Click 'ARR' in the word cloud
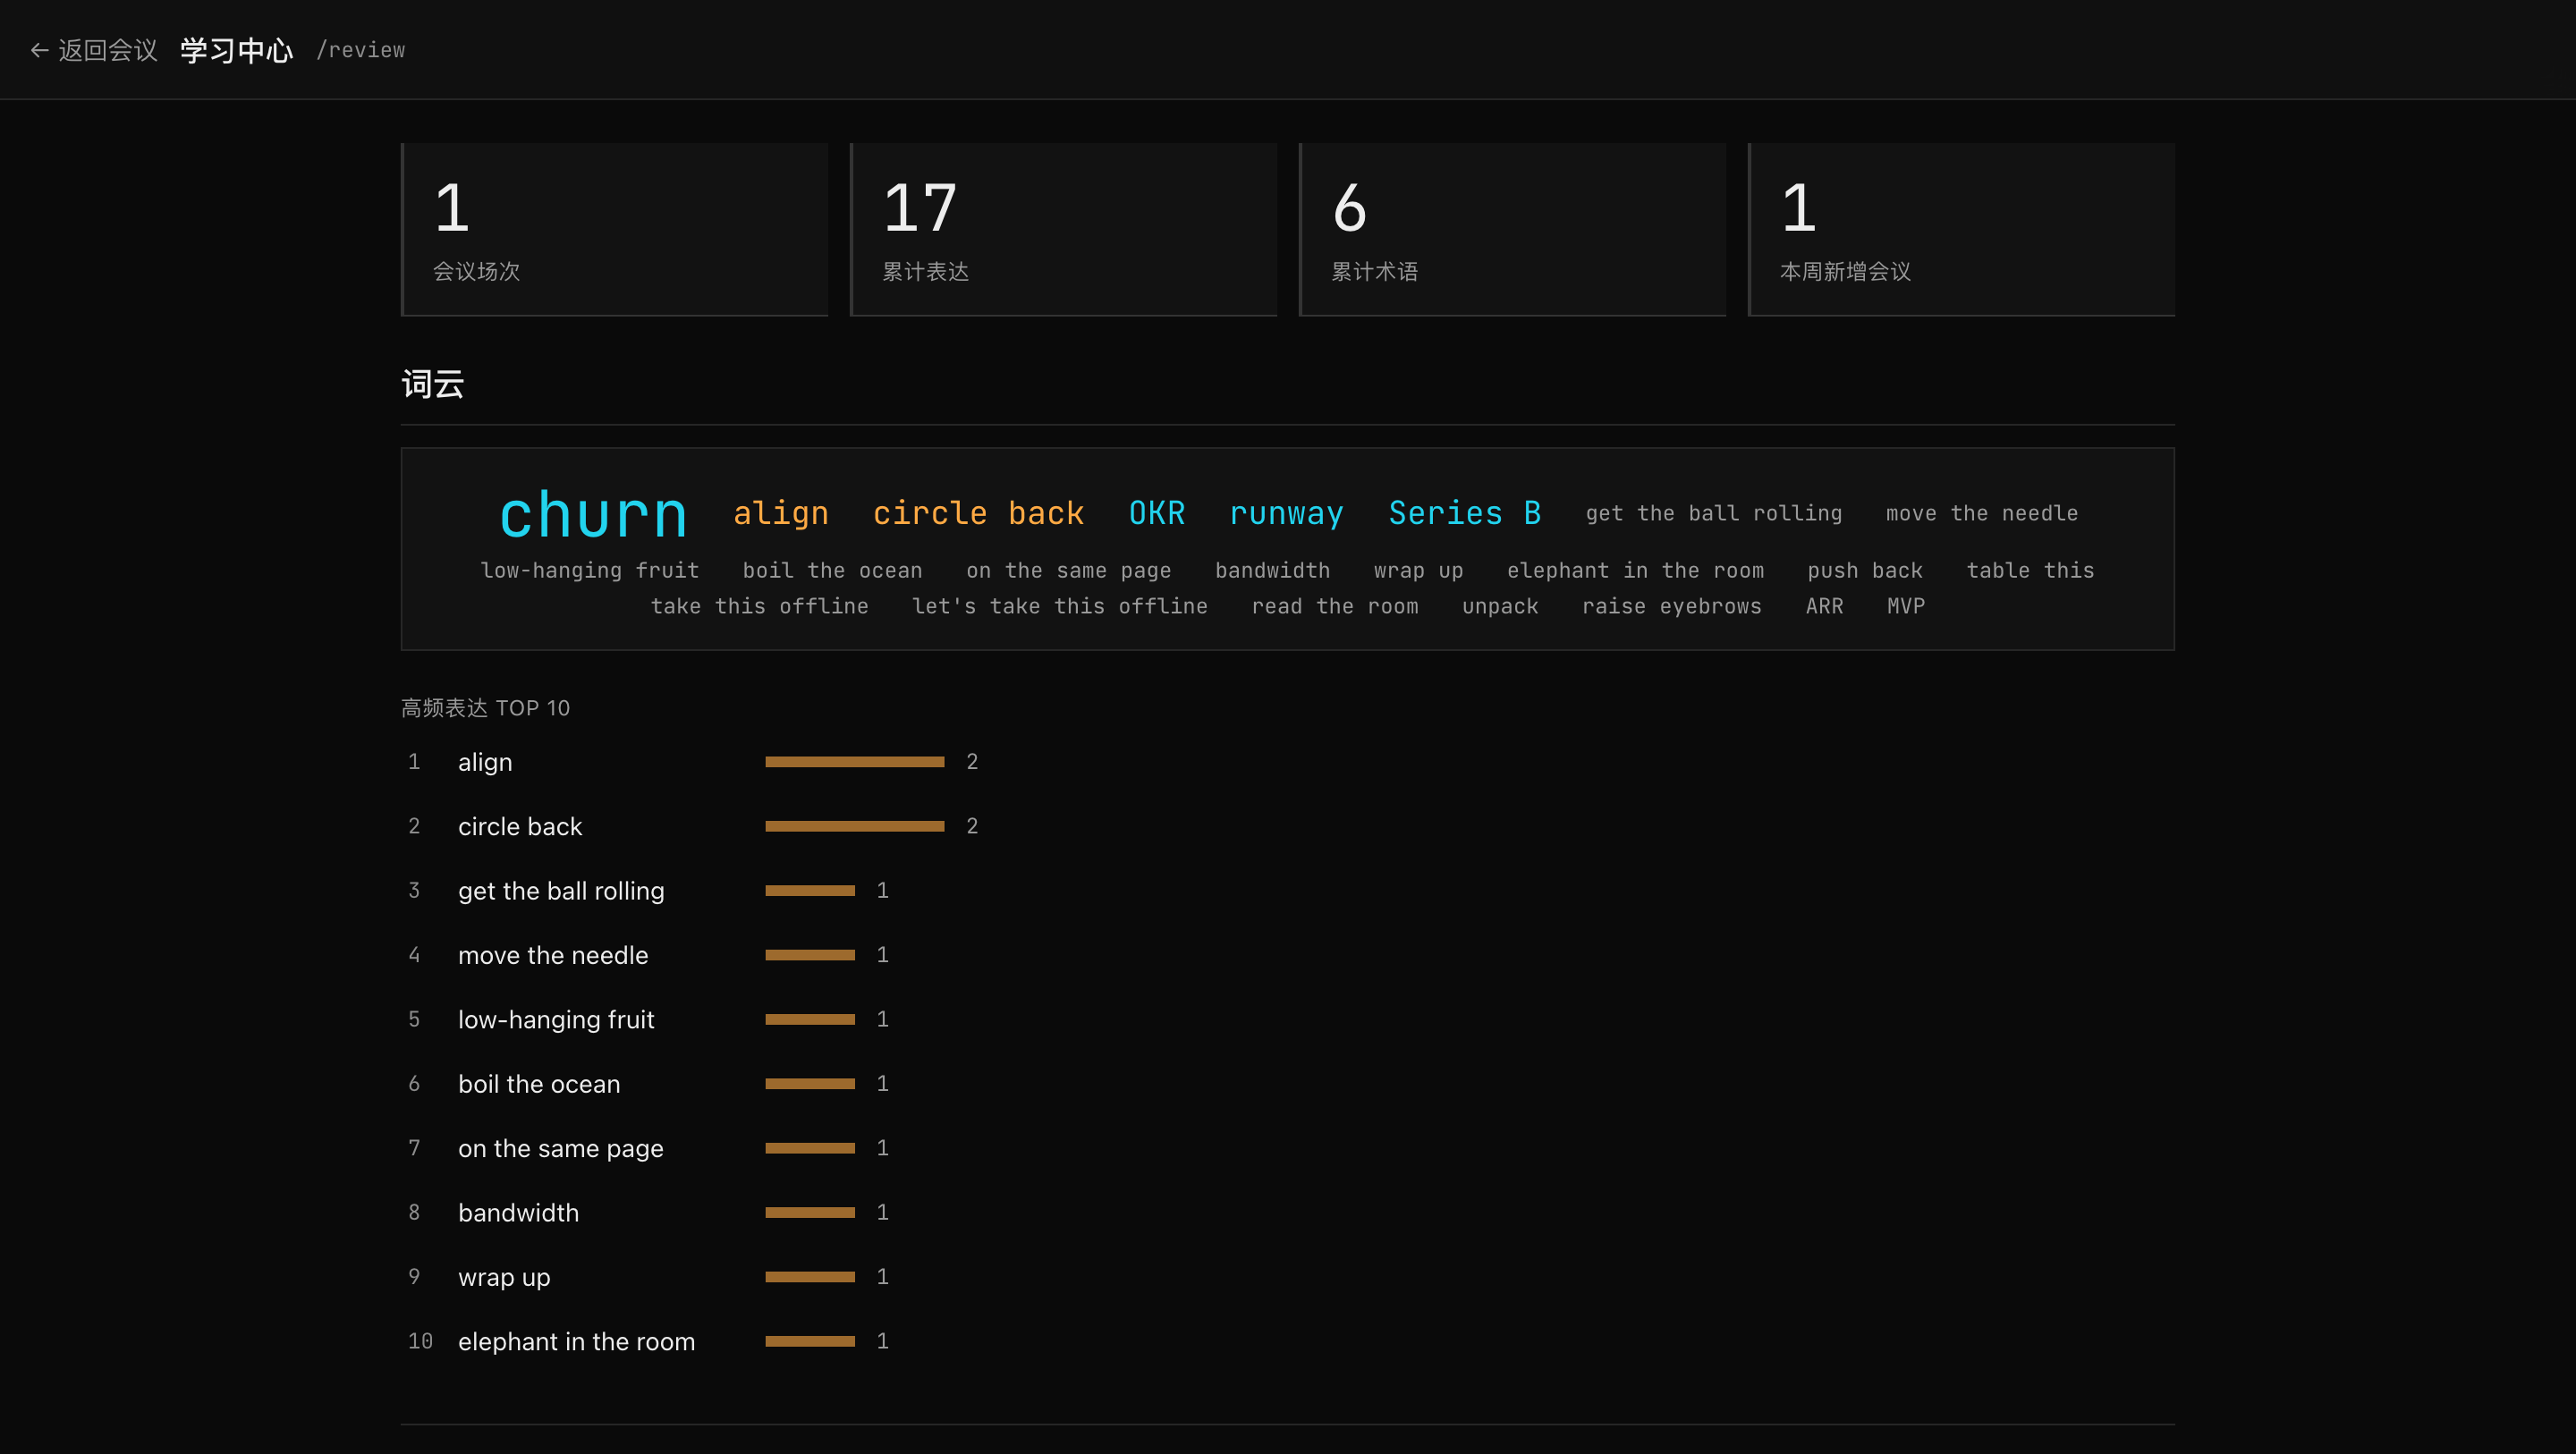The height and width of the screenshot is (1454, 2576). [x=1825, y=606]
